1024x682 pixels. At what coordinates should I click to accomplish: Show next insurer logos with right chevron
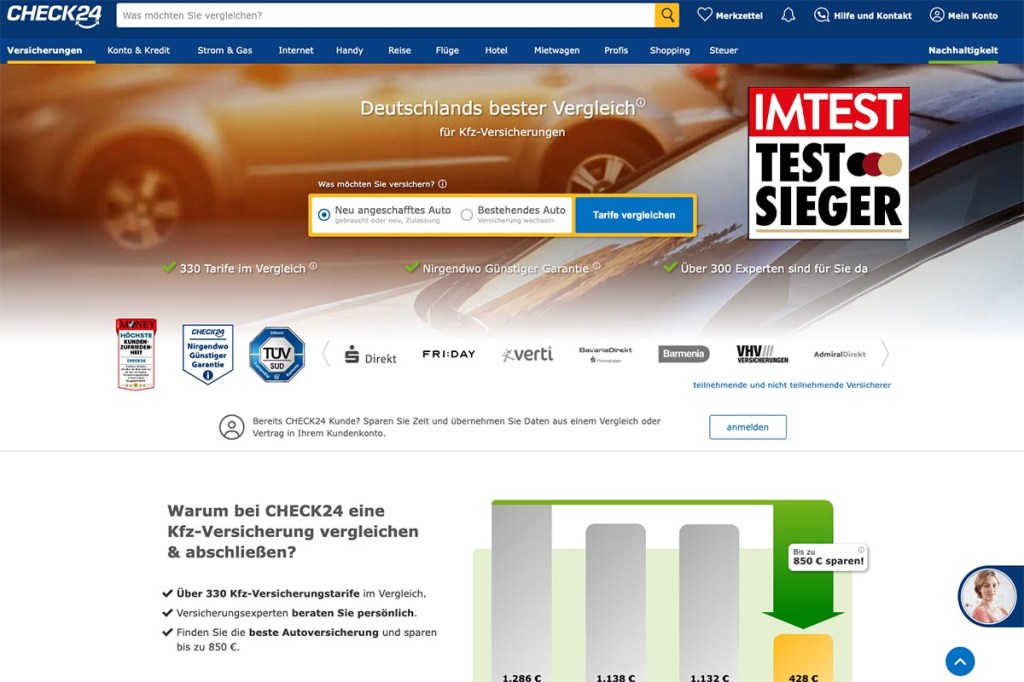[885, 353]
